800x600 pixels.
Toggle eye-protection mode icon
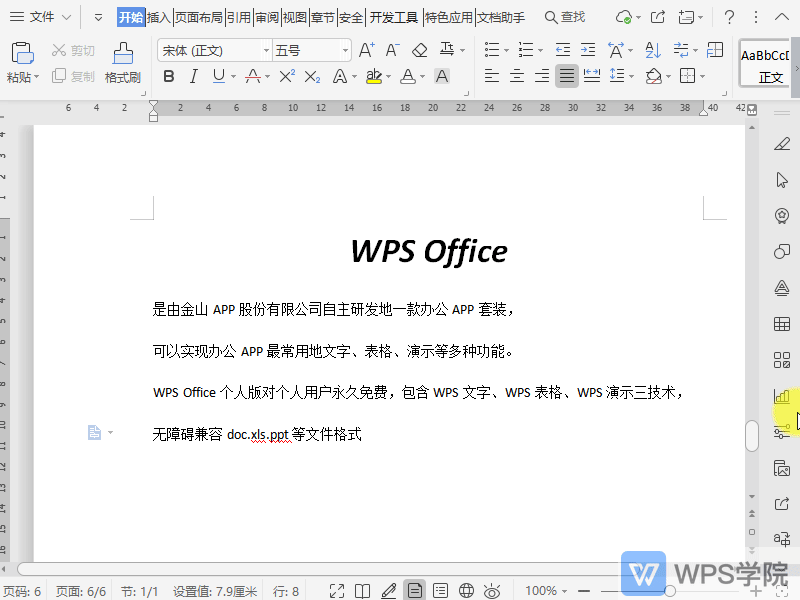492,591
